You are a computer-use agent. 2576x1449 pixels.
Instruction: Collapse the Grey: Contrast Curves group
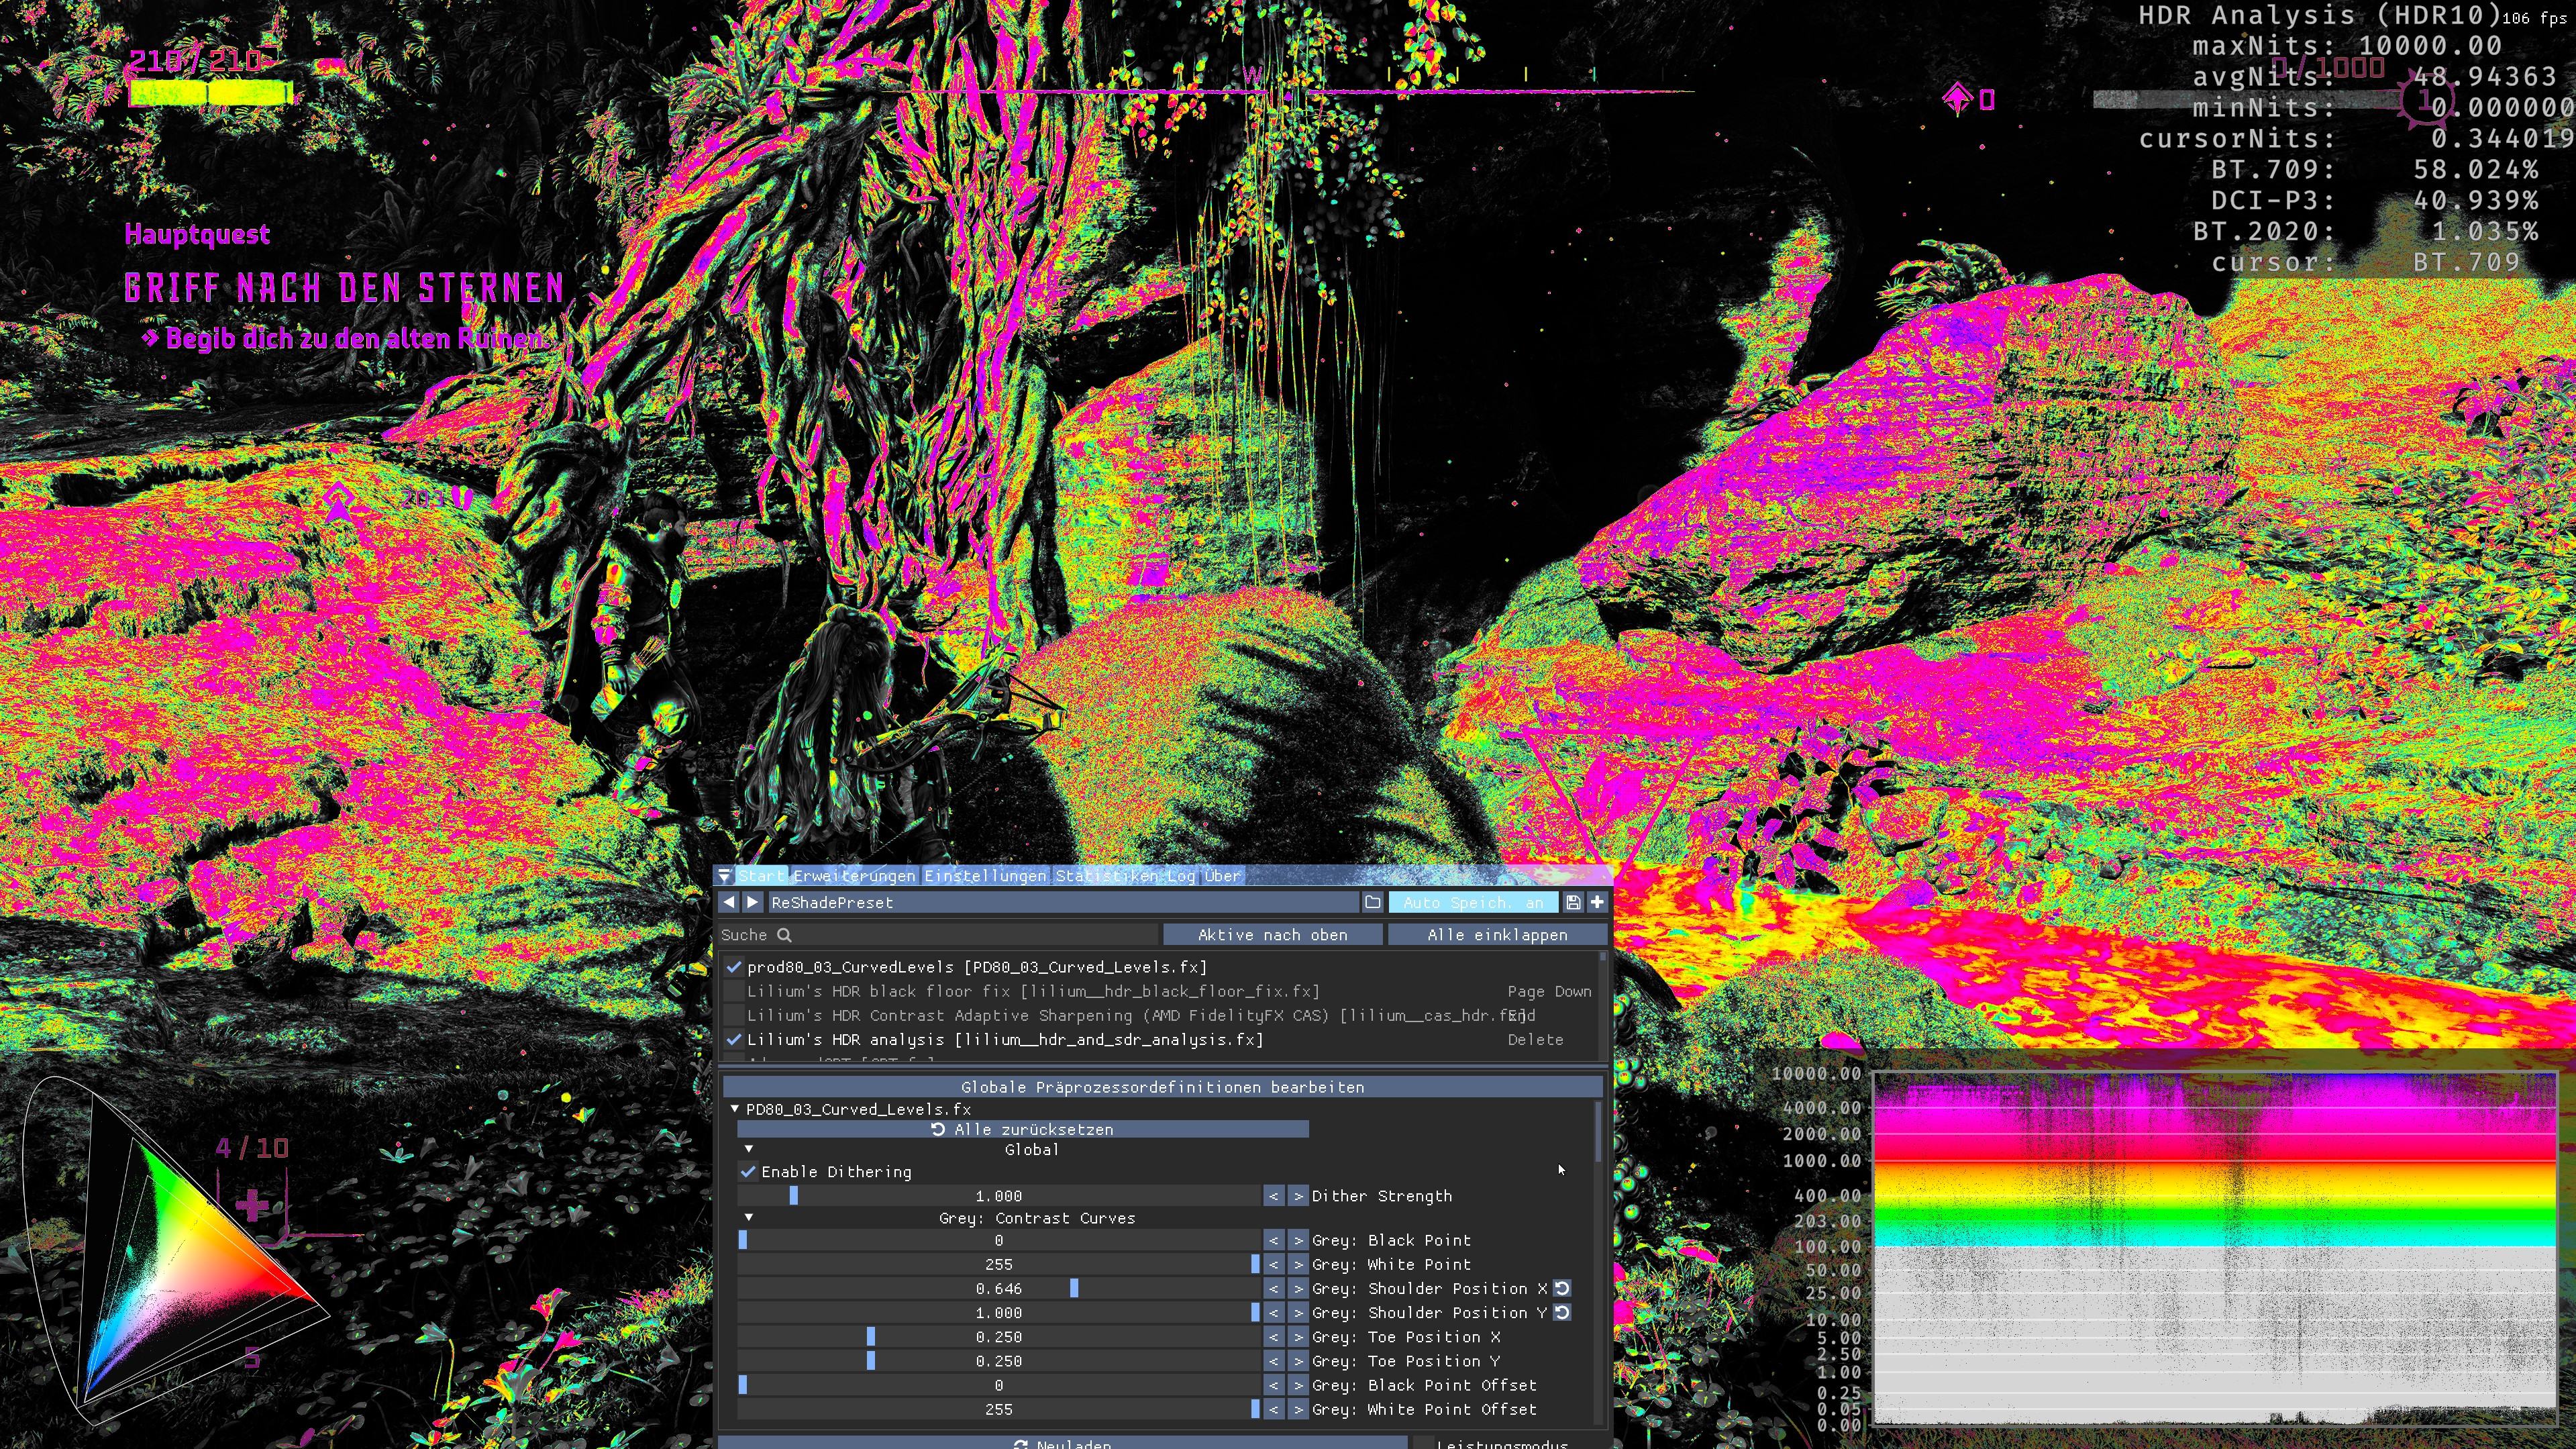(x=749, y=1218)
